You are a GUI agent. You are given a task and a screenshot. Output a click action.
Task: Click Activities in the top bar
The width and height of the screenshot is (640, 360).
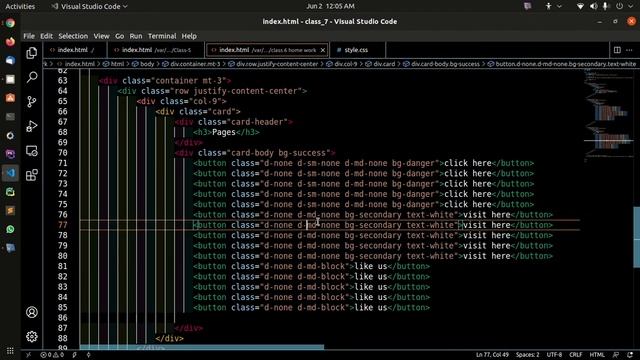click(x=20, y=6)
